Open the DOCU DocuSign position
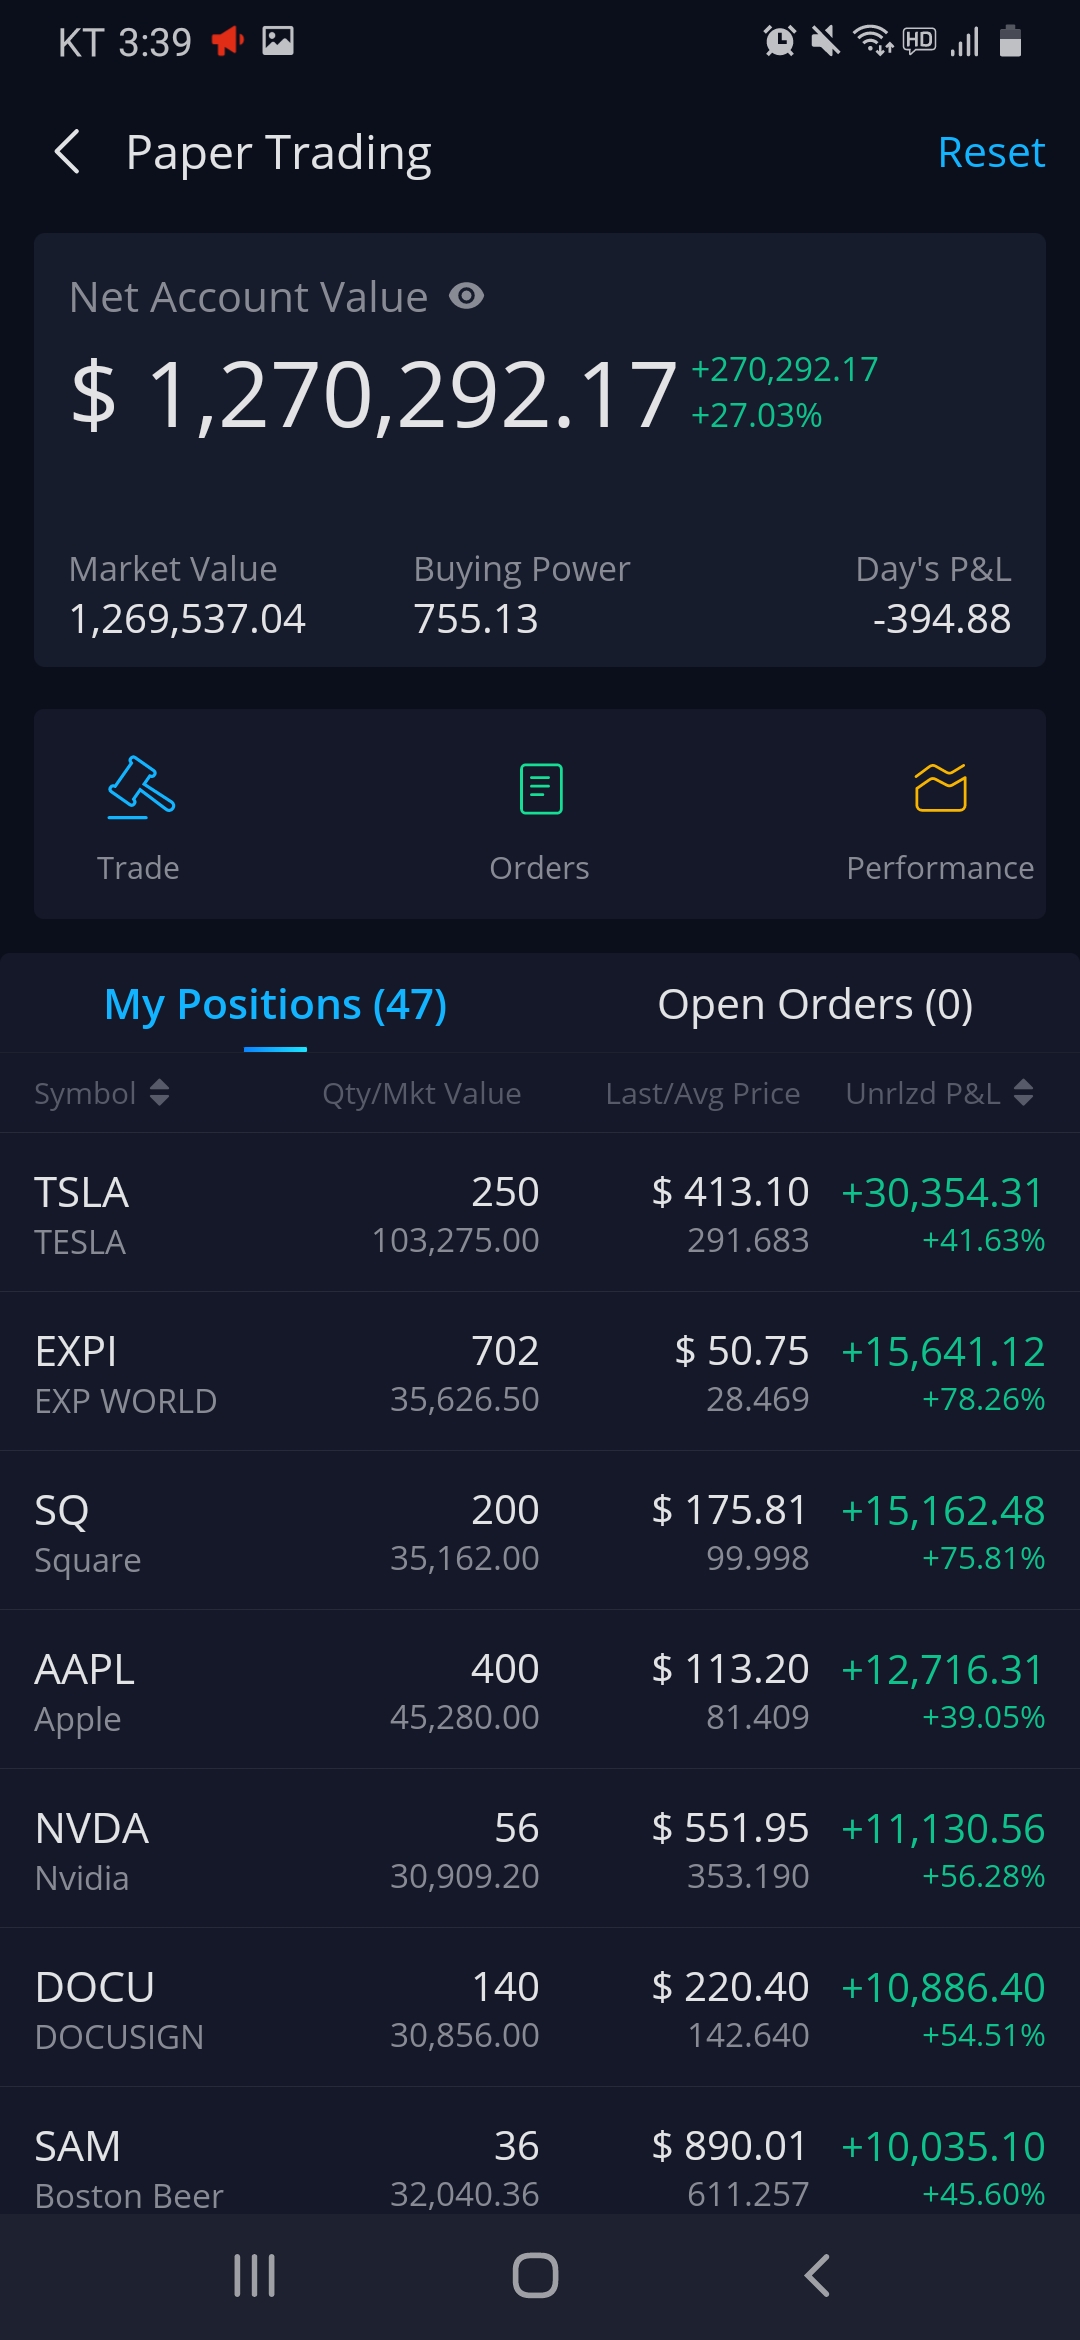Viewport: 1080px width, 2340px height. 540,2009
